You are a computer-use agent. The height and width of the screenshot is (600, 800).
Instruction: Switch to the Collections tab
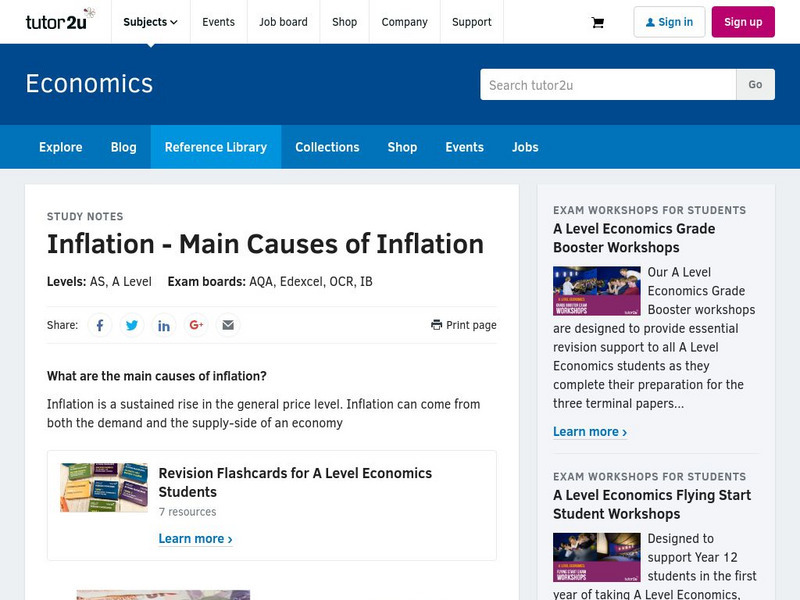tap(327, 147)
